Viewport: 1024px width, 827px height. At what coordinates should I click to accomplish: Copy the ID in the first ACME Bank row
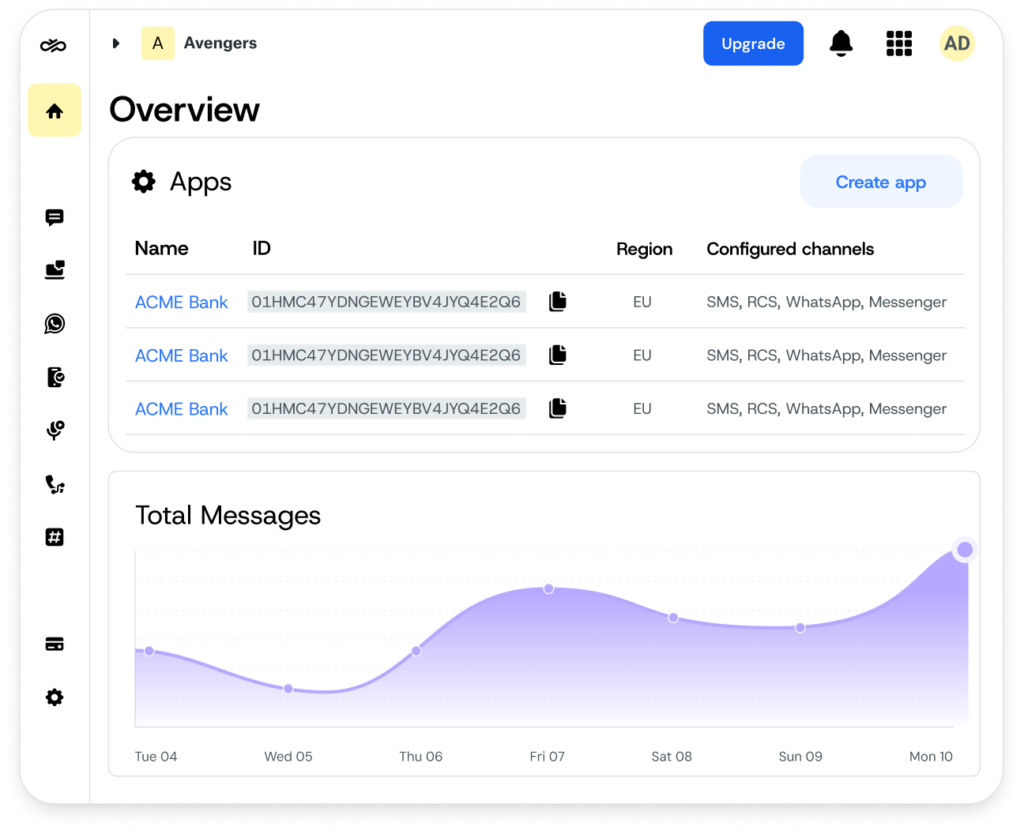(557, 301)
